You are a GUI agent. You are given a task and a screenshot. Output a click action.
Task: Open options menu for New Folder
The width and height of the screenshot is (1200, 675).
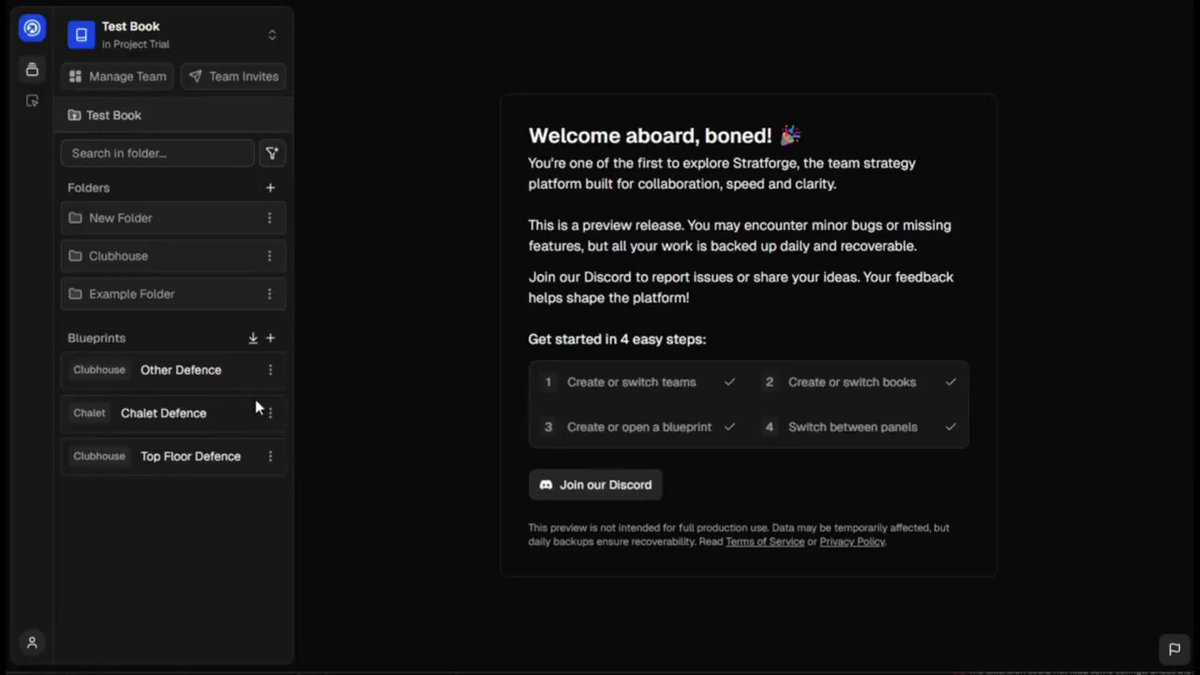(269, 218)
